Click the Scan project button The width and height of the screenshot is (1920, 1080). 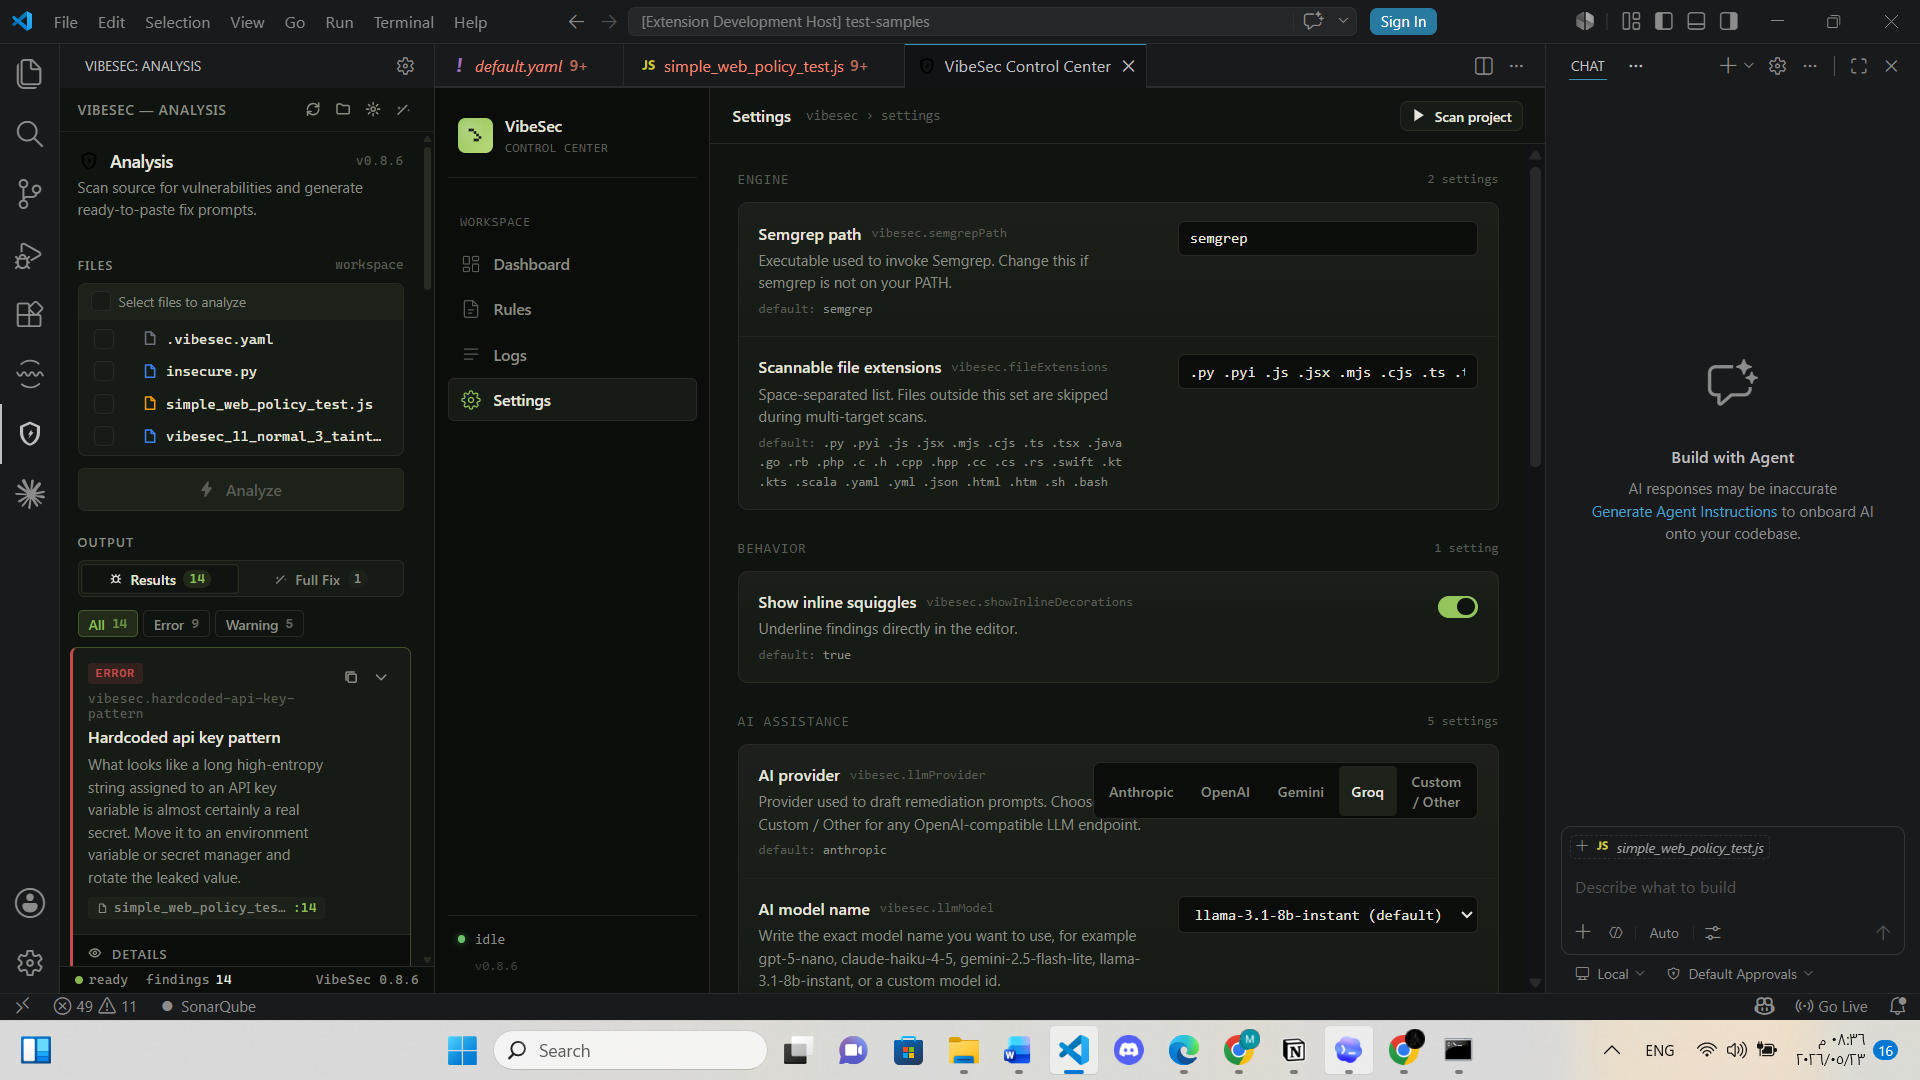coord(1461,117)
